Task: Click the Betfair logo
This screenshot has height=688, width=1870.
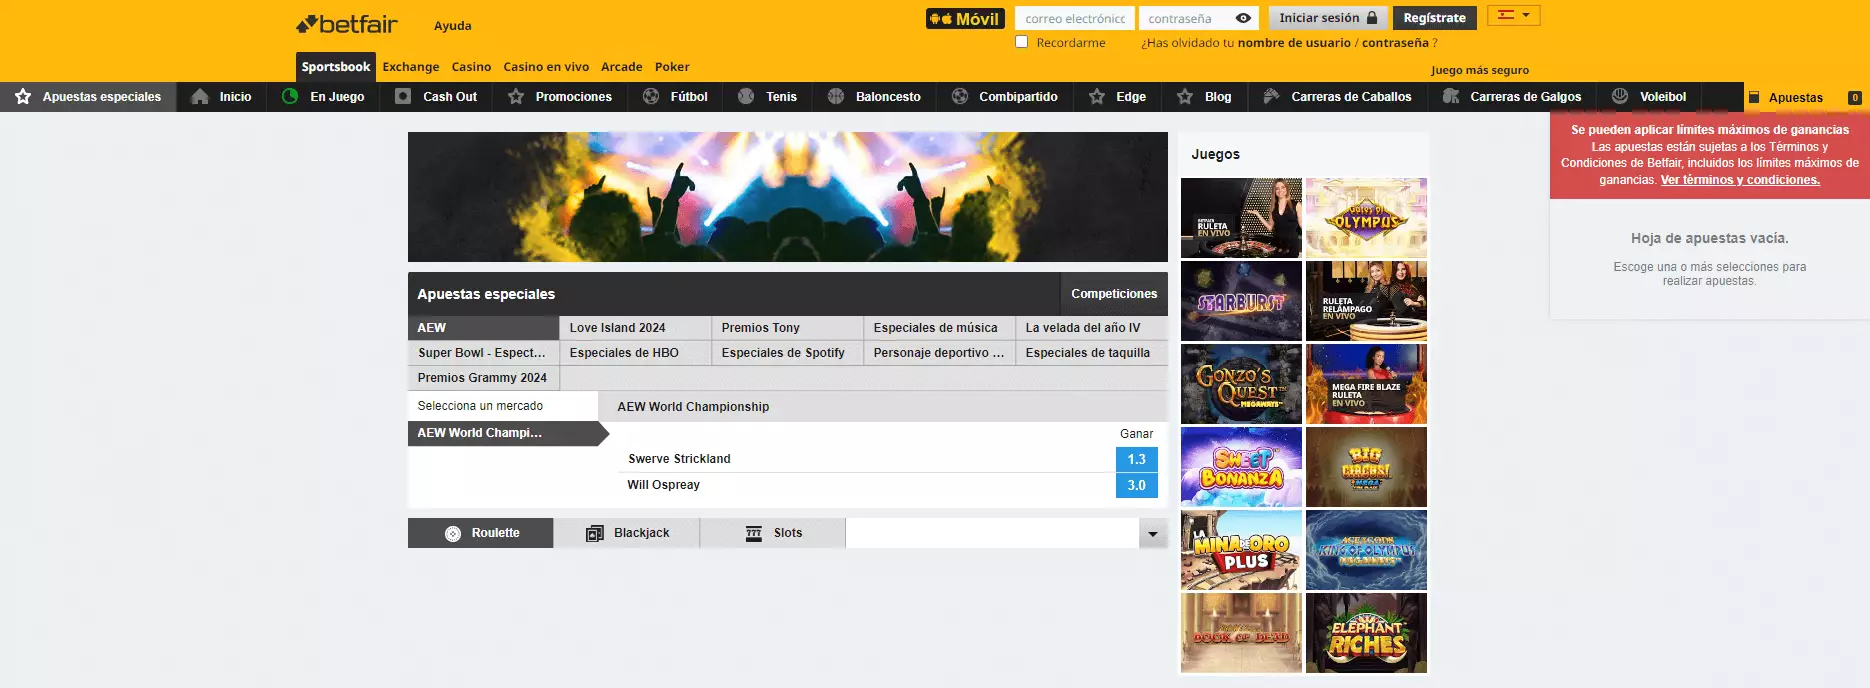Action: tap(347, 24)
